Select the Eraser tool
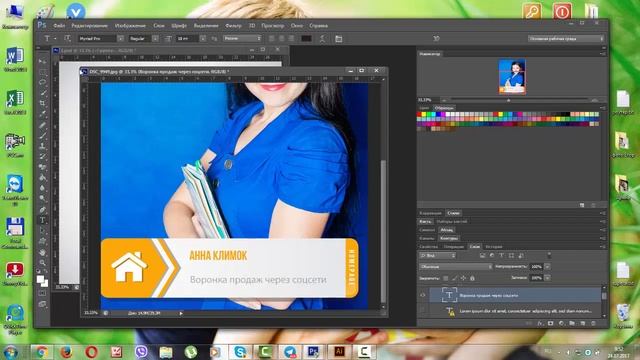This screenshot has height=360, width=640. click(x=42, y=167)
